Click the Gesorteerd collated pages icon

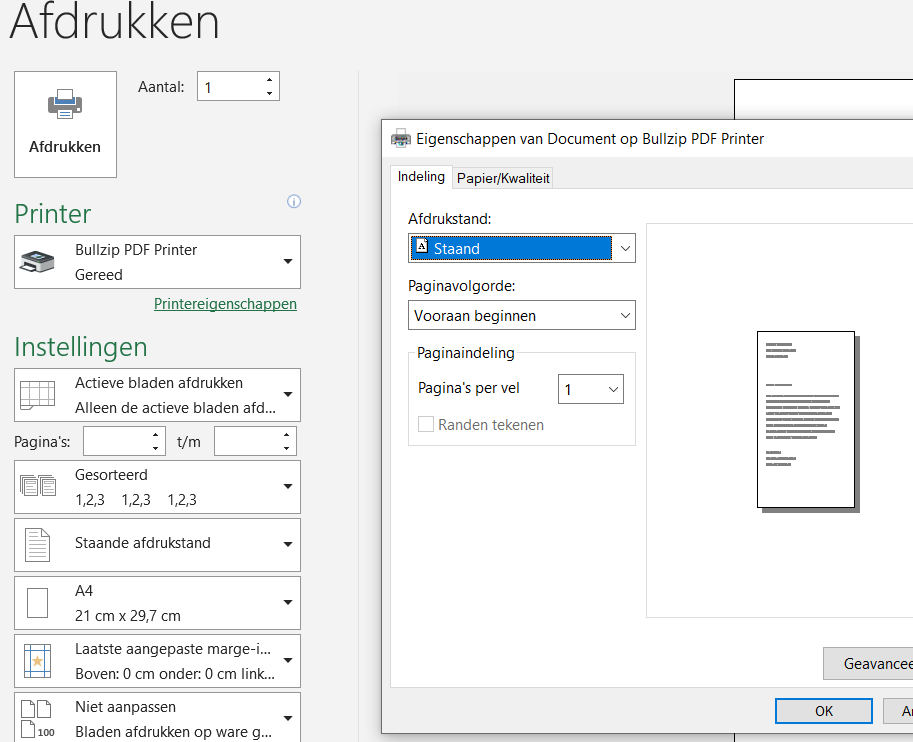pos(38,487)
